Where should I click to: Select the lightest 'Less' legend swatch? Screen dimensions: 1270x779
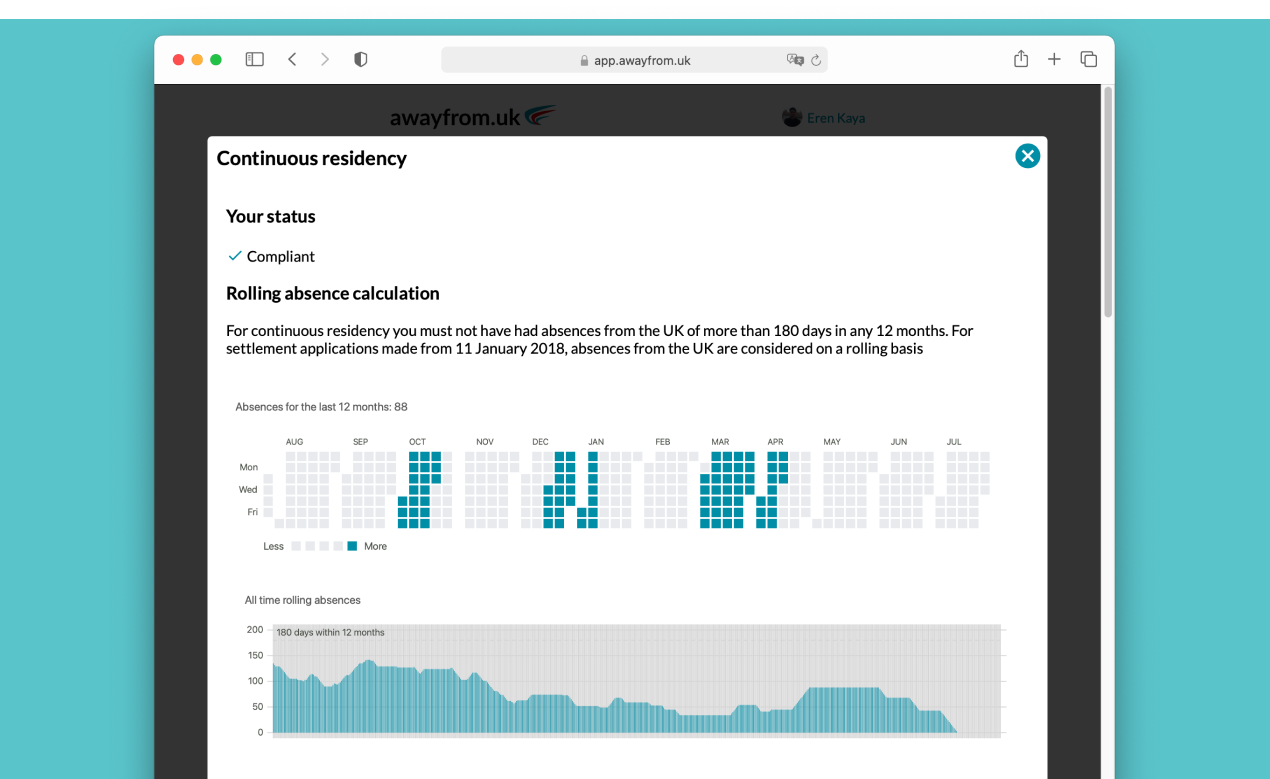[x=296, y=546]
